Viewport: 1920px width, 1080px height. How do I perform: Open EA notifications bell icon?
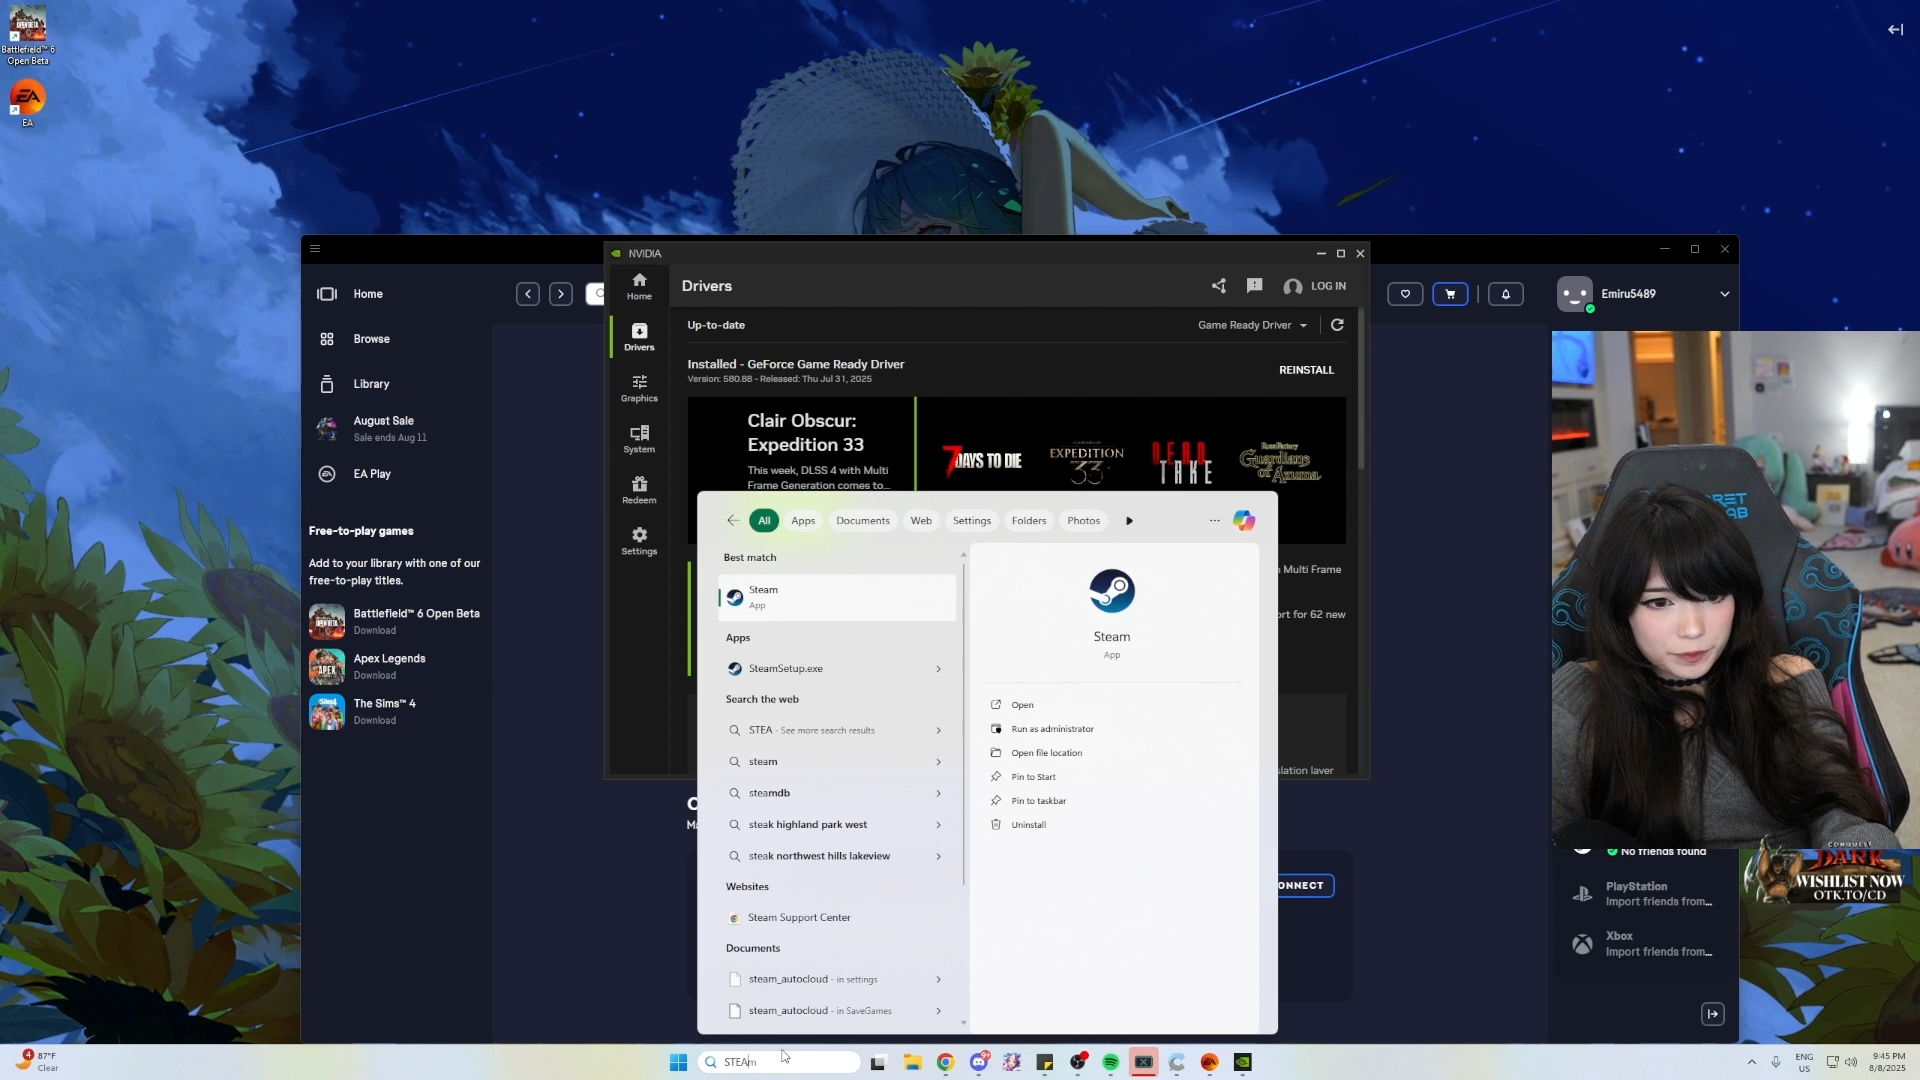(x=1505, y=294)
